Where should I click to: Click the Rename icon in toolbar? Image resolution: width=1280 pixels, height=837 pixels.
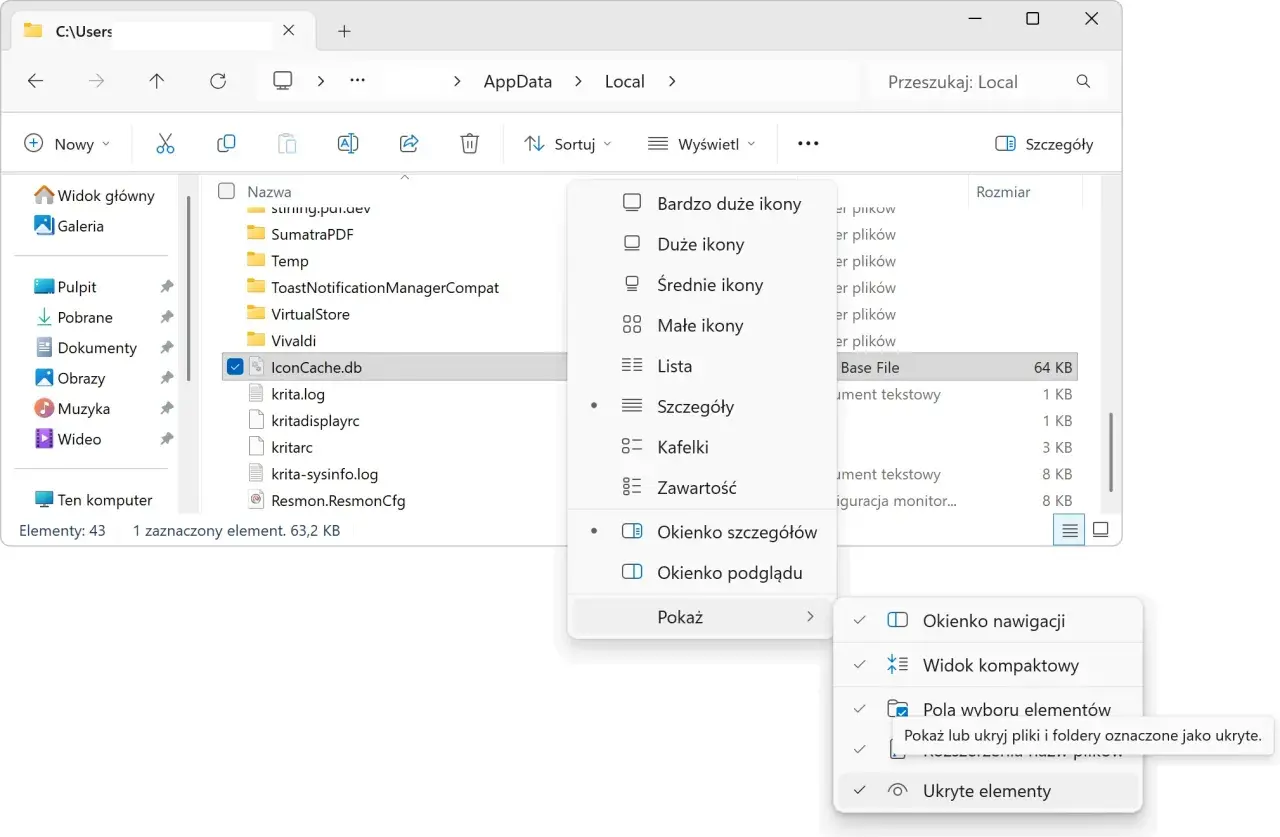pyautogui.click(x=348, y=144)
